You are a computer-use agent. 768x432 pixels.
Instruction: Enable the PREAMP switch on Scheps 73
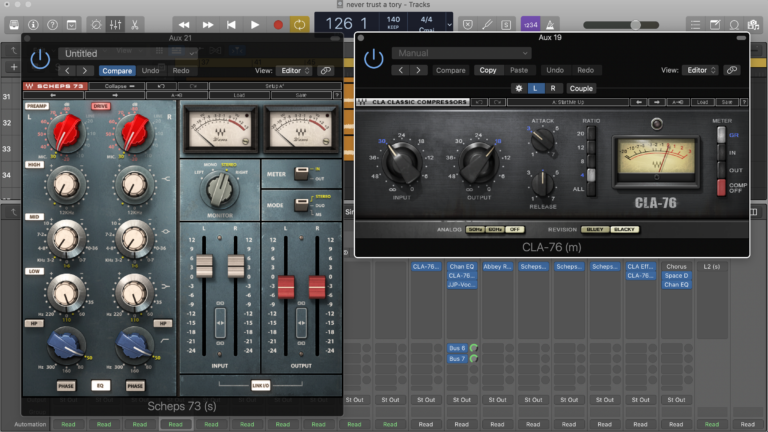coord(38,105)
